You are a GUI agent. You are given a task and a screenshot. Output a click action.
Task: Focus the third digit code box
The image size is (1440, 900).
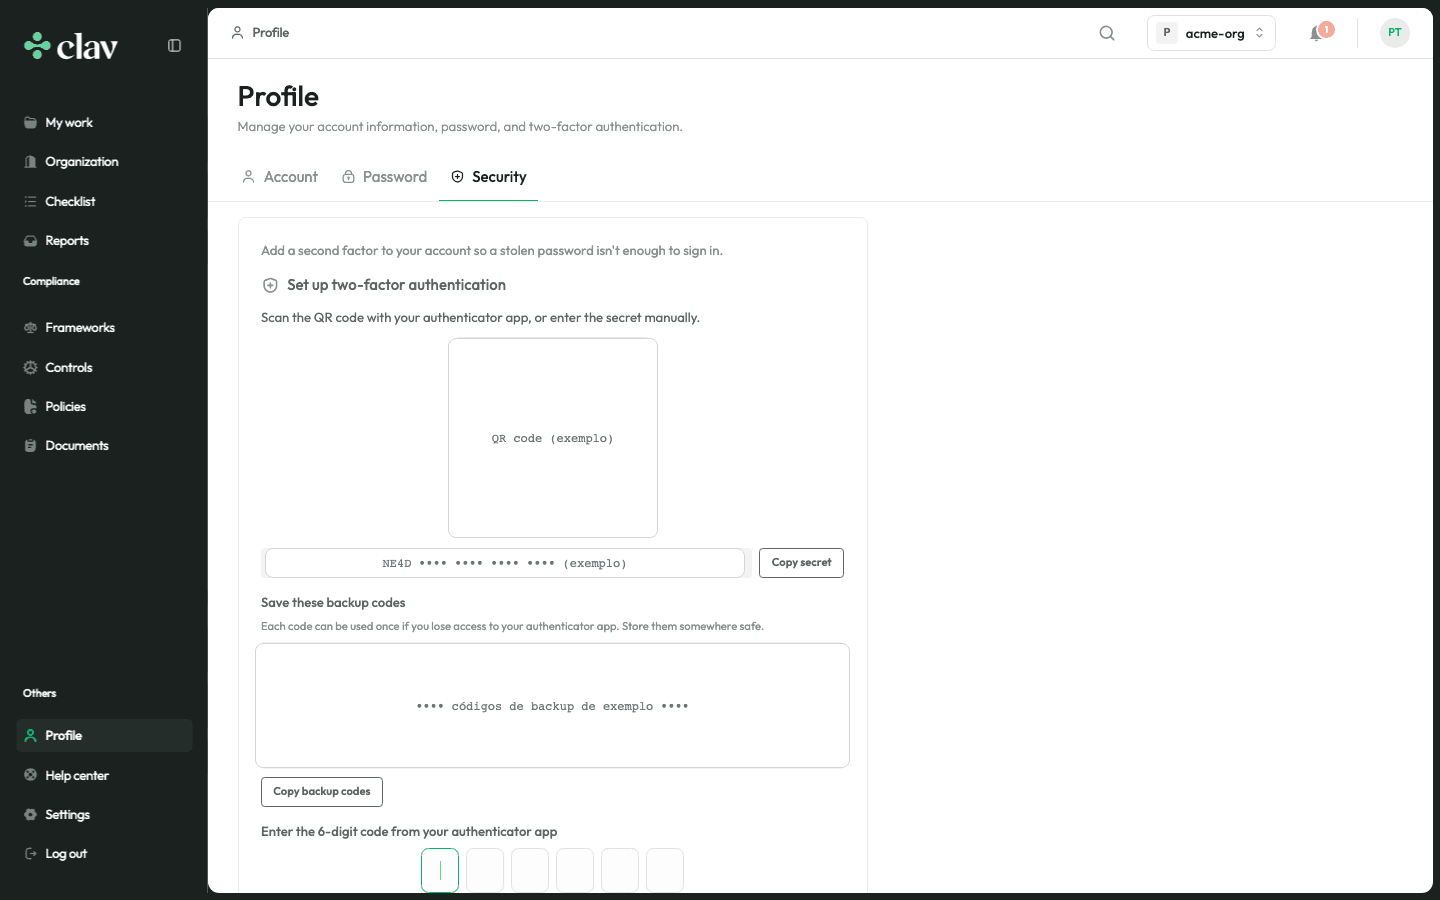[530, 870]
